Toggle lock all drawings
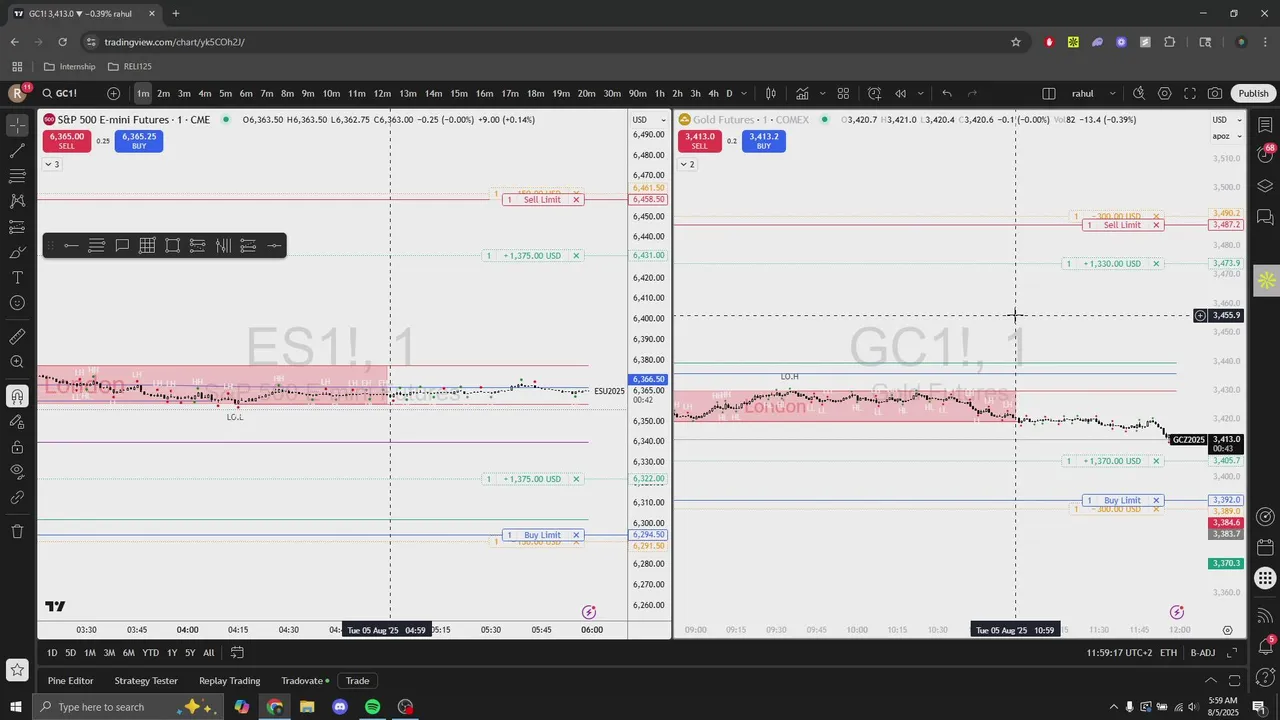The height and width of the screenshot is (720, 1280). [17, 446]
